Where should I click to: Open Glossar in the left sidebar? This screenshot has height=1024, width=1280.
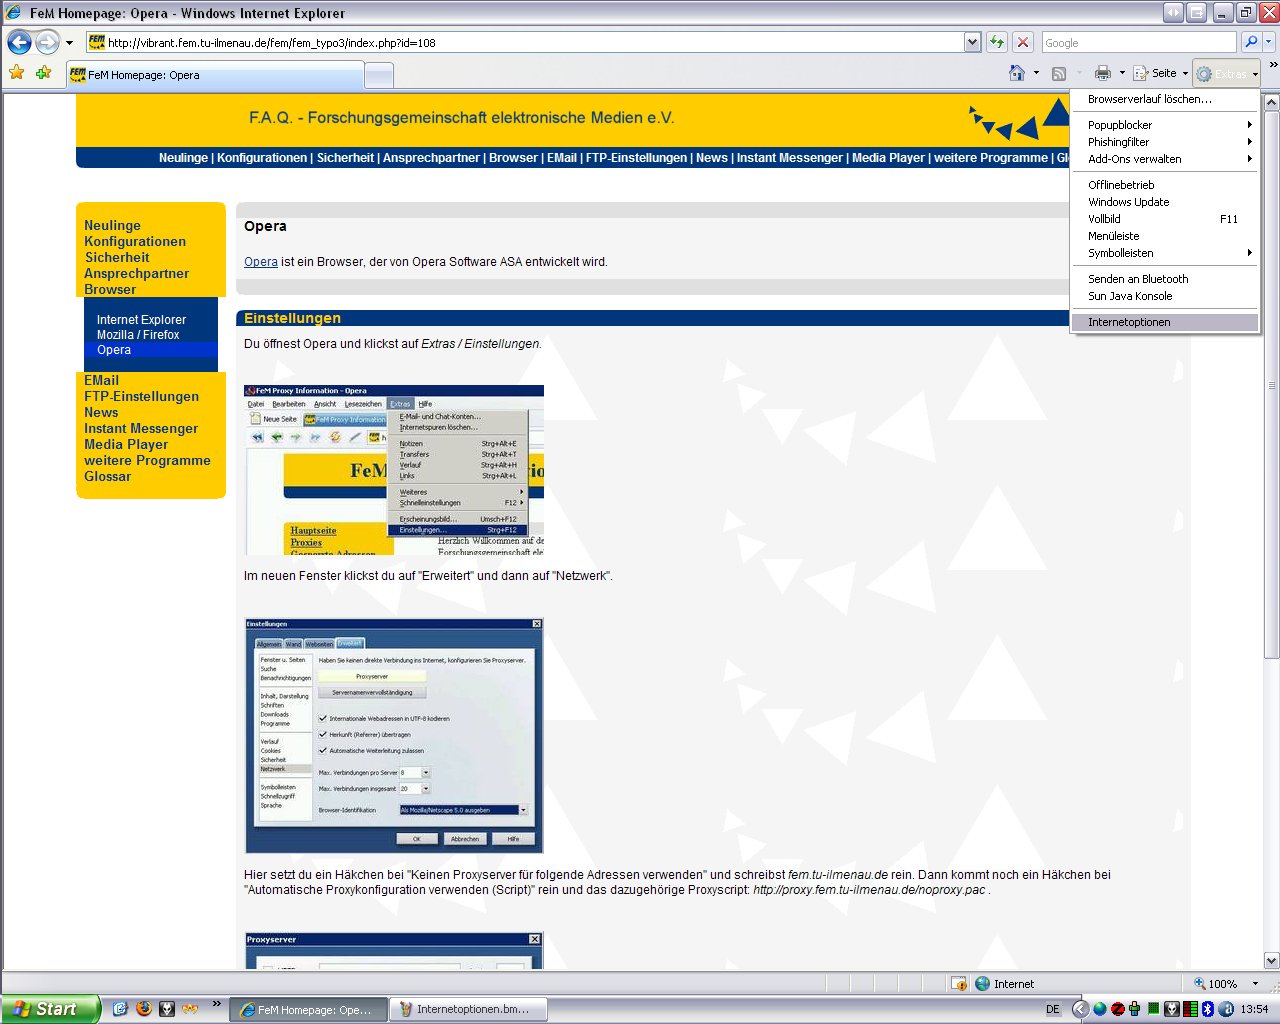[x=107, y=477]
